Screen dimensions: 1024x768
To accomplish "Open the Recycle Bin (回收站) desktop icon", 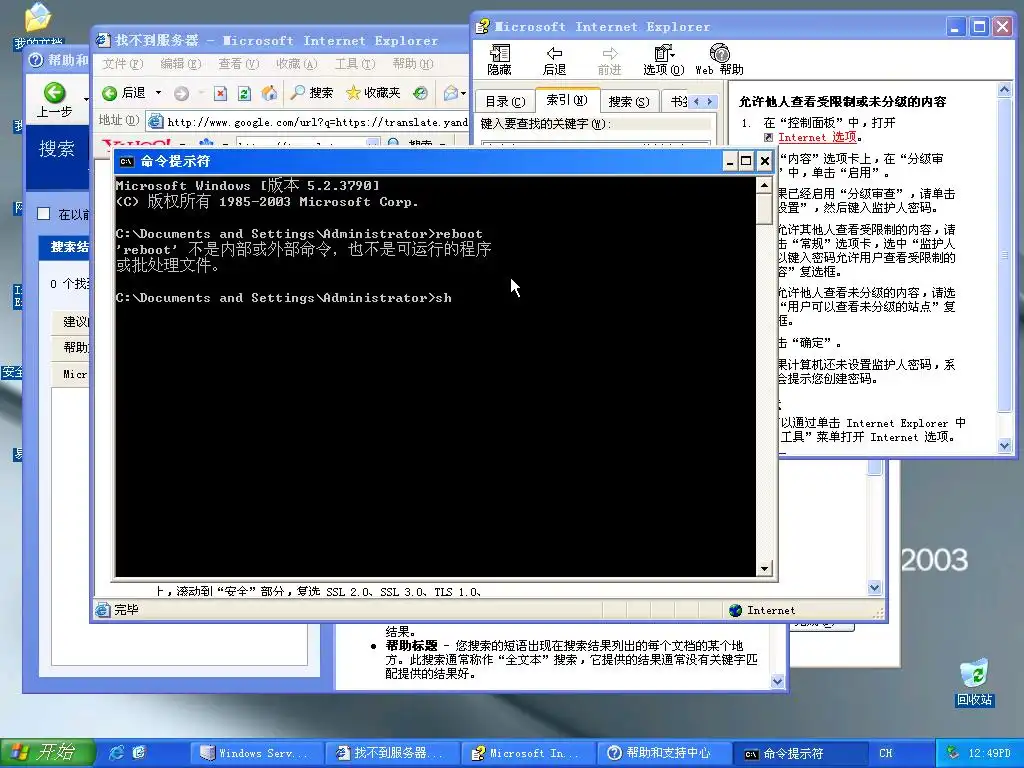I will pyautogui.click(x=974, y=683).
